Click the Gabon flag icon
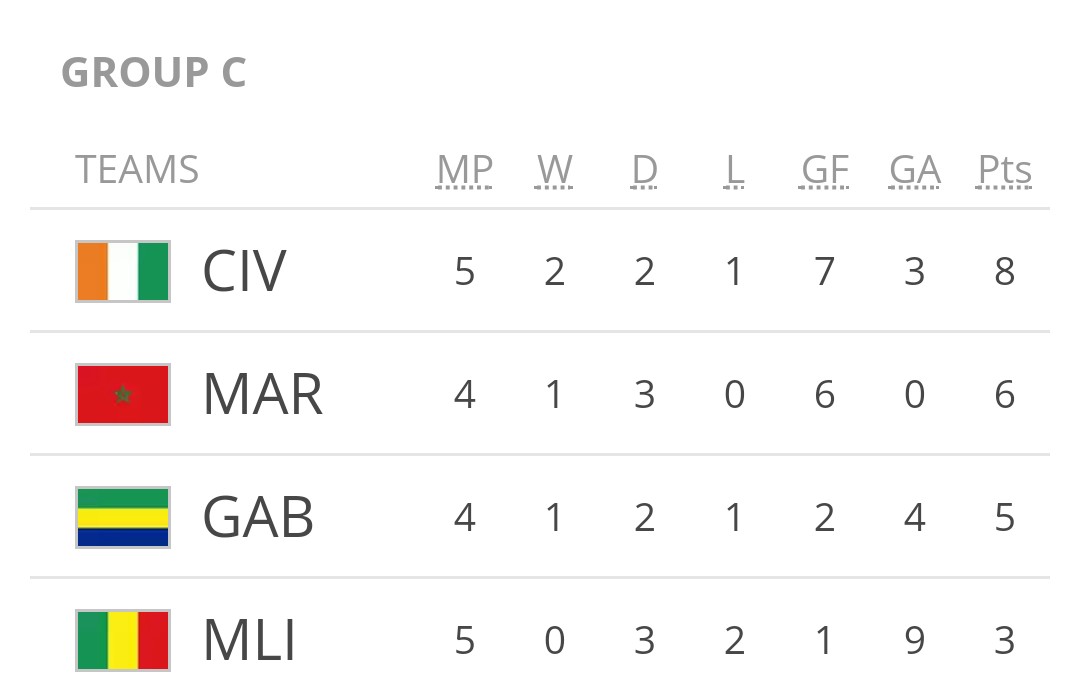 [123, 517]
